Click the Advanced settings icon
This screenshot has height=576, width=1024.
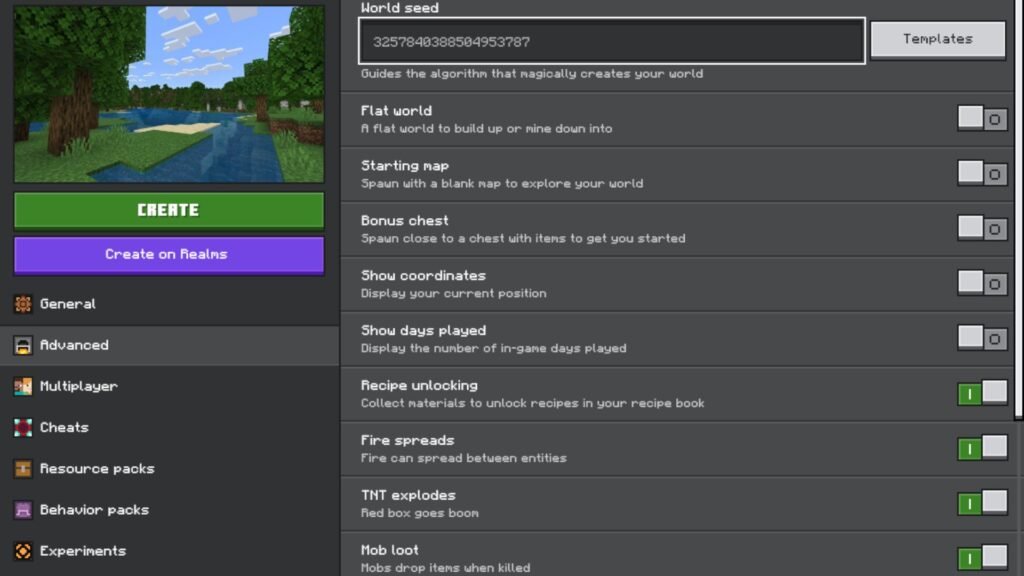click(x=23, y=345)
